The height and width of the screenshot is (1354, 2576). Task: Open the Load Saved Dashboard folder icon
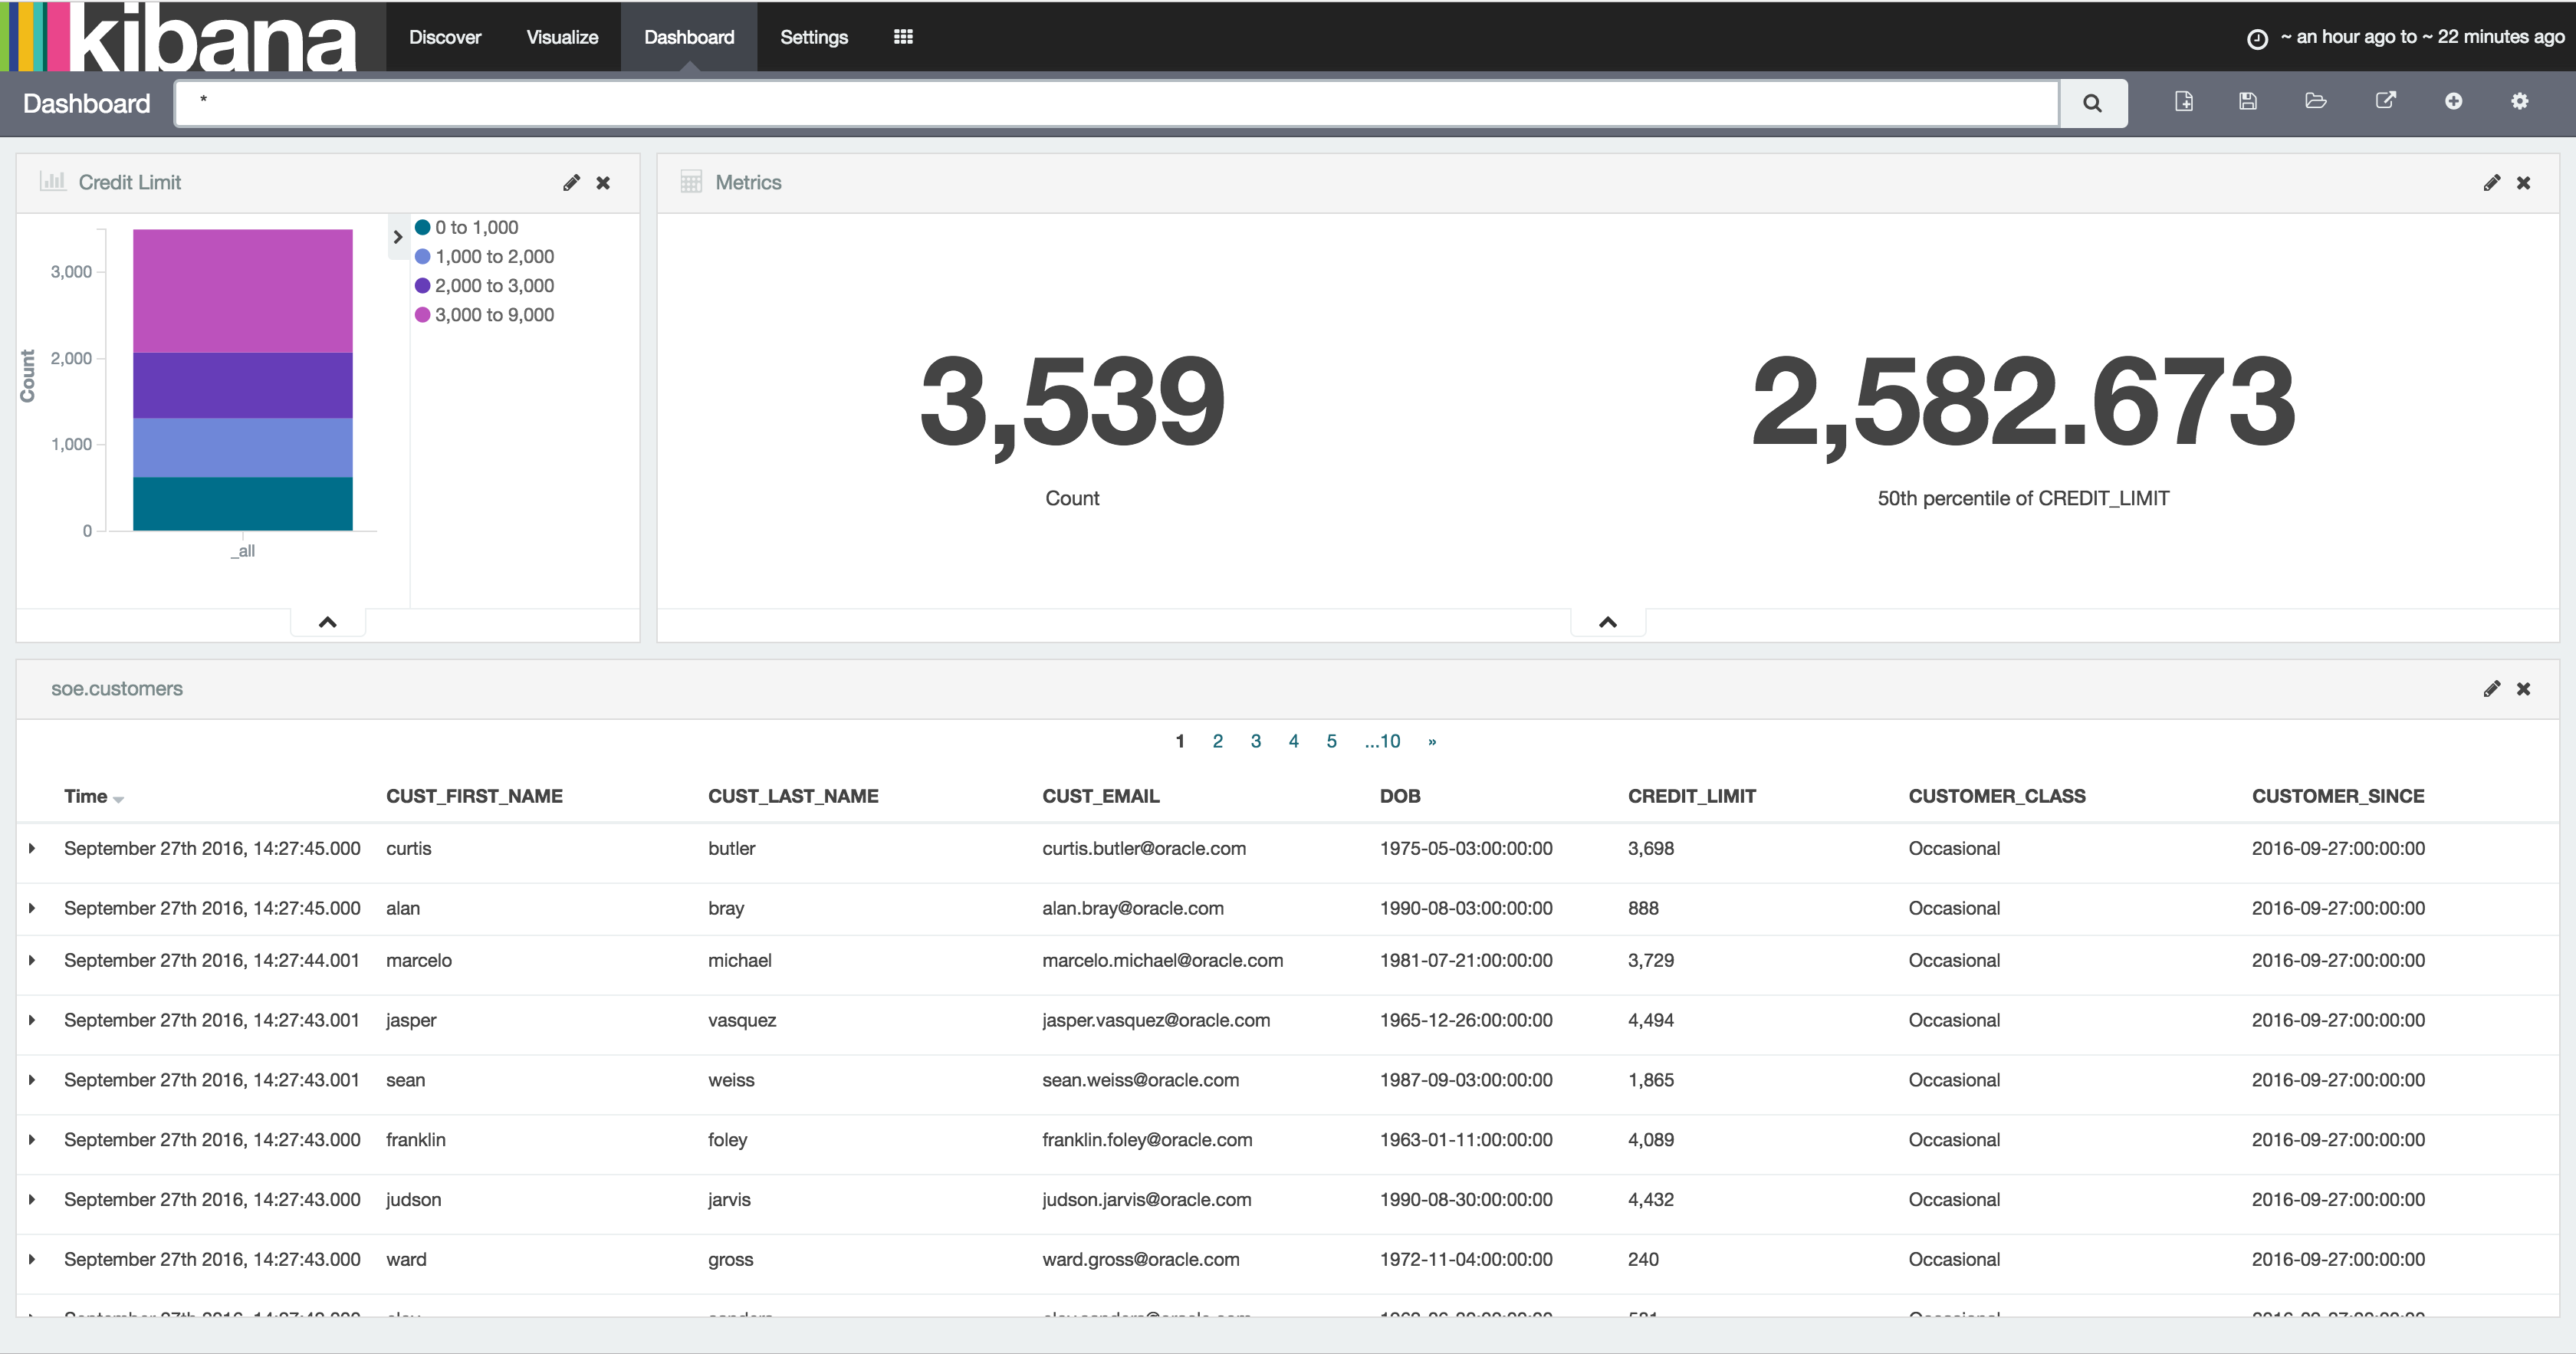(x=2316, y=101)
